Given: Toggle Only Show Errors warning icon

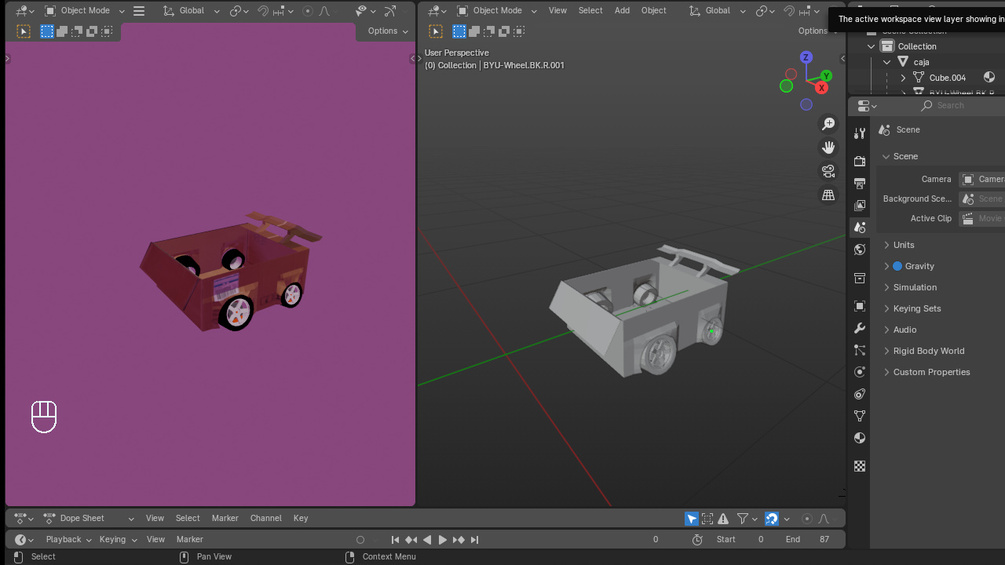Looking at the screenshot, I should click(x=723, y=518).
